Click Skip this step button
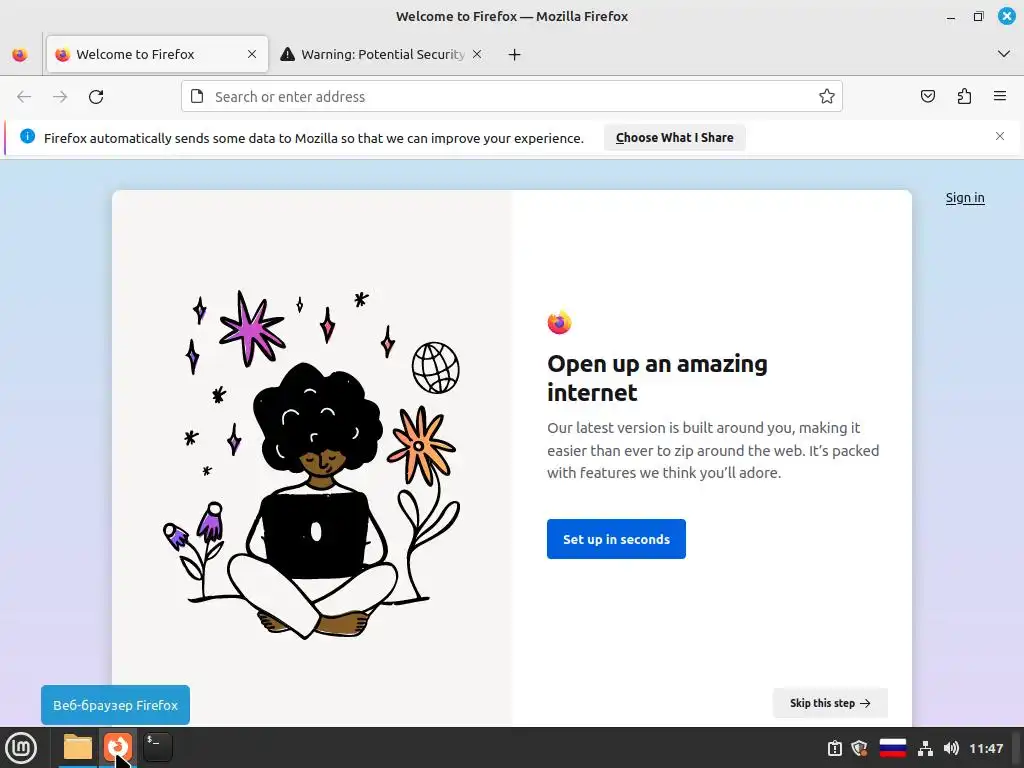The height and width of the screenshot is (768, 1024). 830,703
